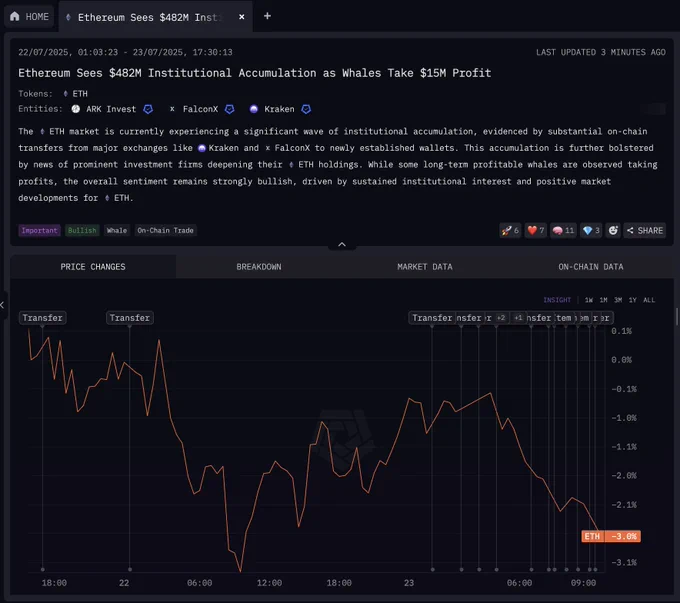React with the rocket emoji

[510, 230]
